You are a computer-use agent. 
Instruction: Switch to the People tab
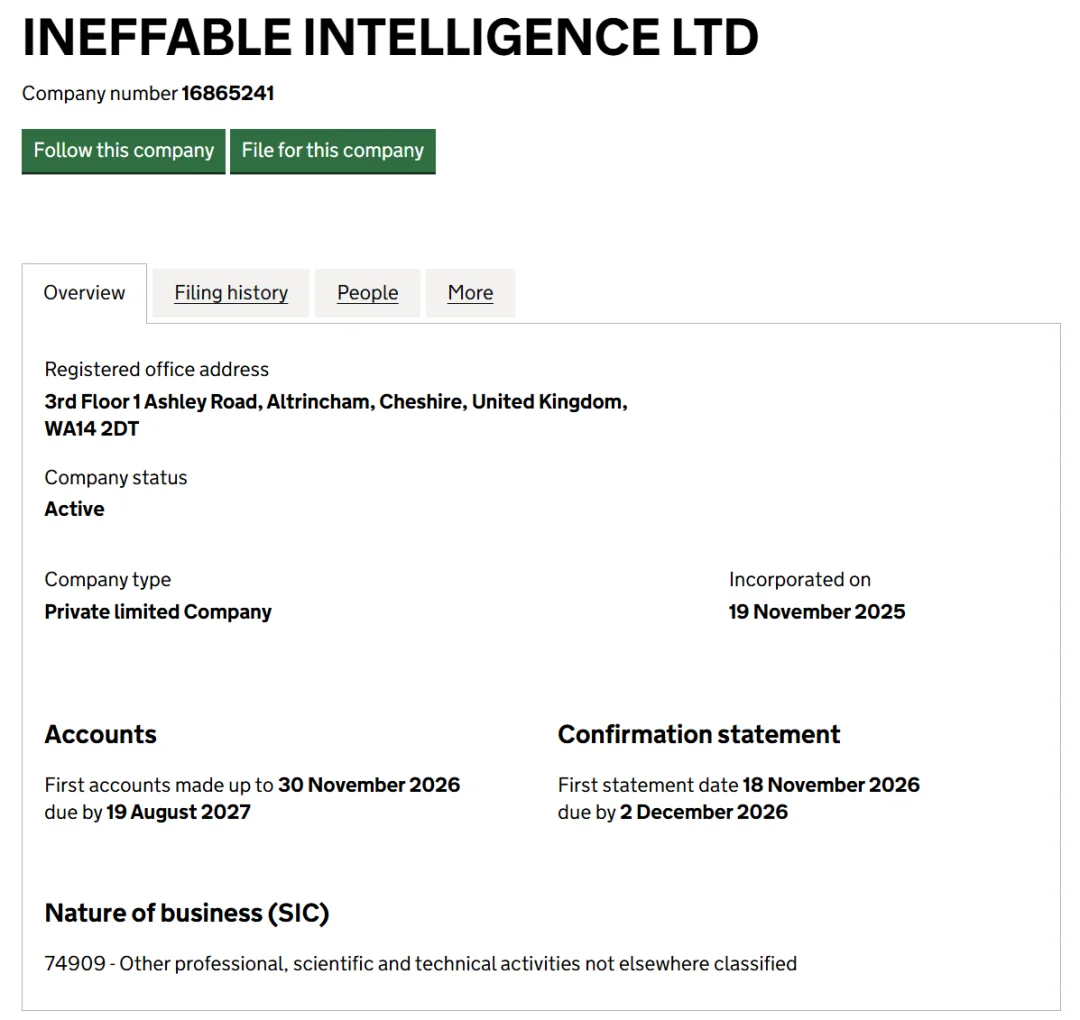pos(367,293)
